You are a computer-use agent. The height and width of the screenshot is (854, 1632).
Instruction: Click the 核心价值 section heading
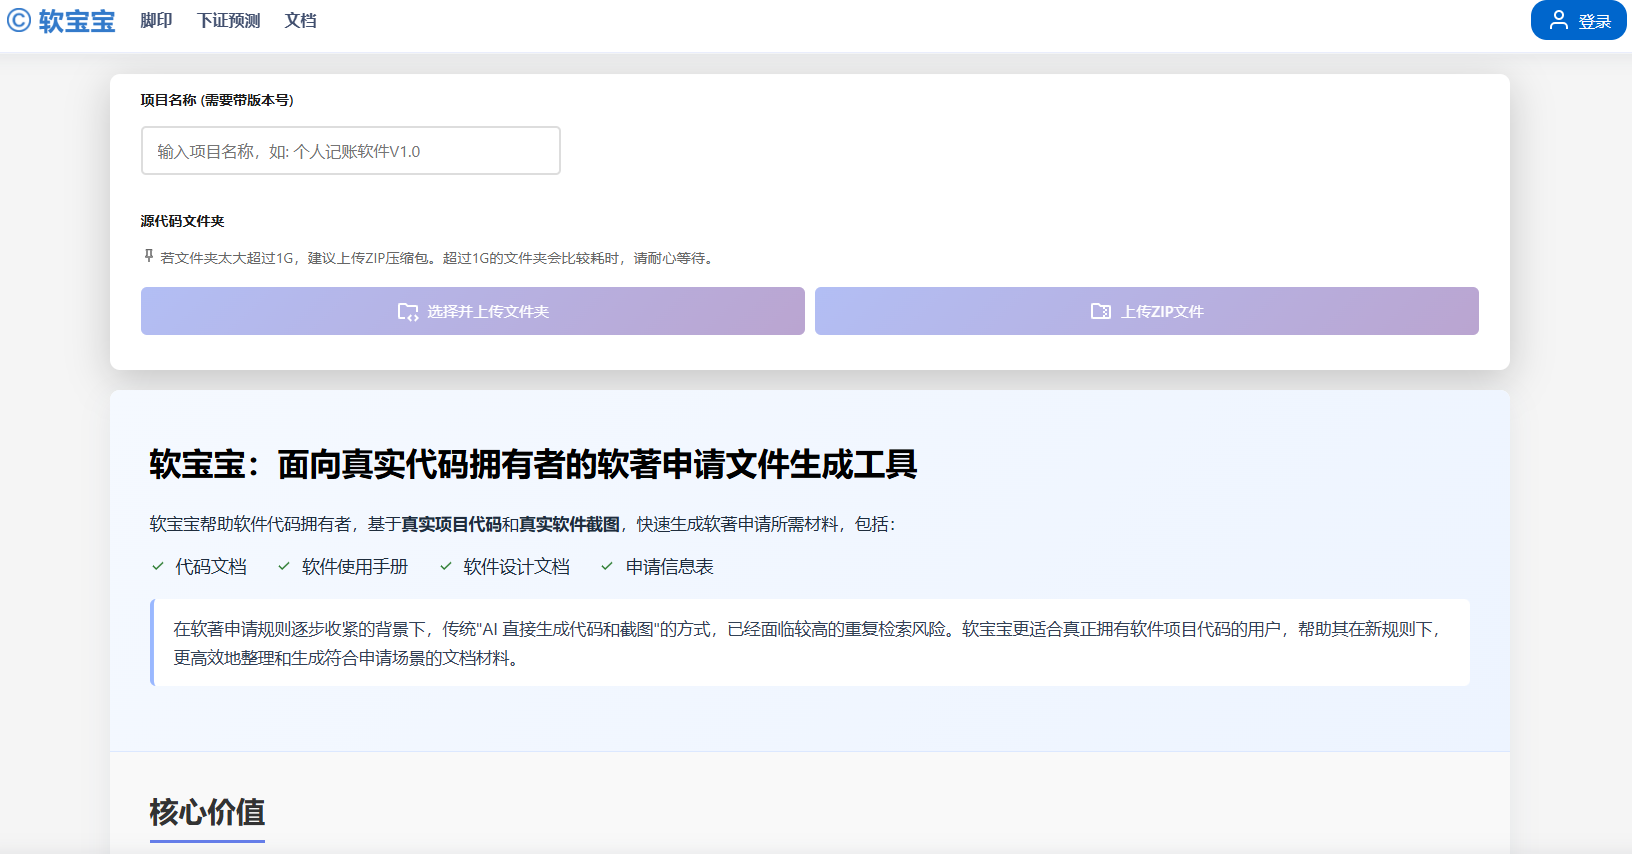click(x=207, y=812)
